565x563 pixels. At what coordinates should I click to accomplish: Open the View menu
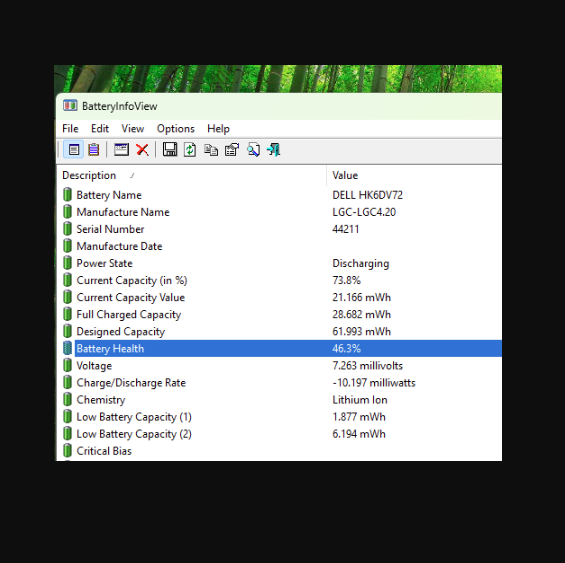tap(133, 129)
